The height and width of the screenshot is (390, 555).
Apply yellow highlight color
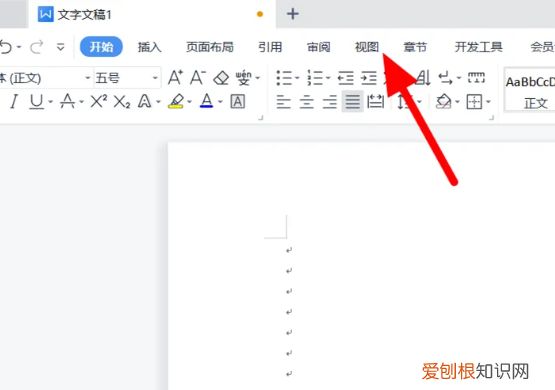pos(176,102)
